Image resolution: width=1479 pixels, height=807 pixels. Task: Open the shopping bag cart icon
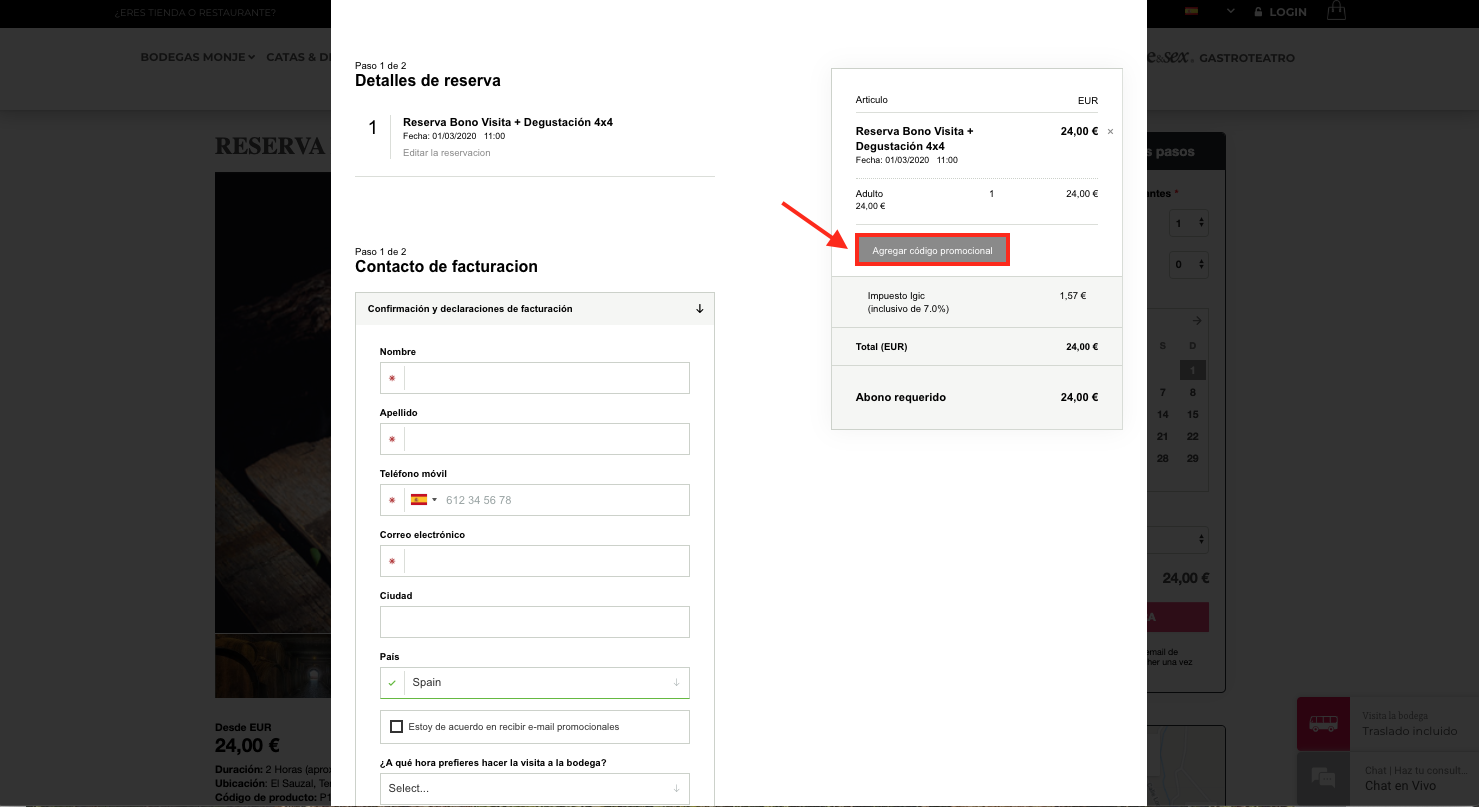coord(1336,11)
